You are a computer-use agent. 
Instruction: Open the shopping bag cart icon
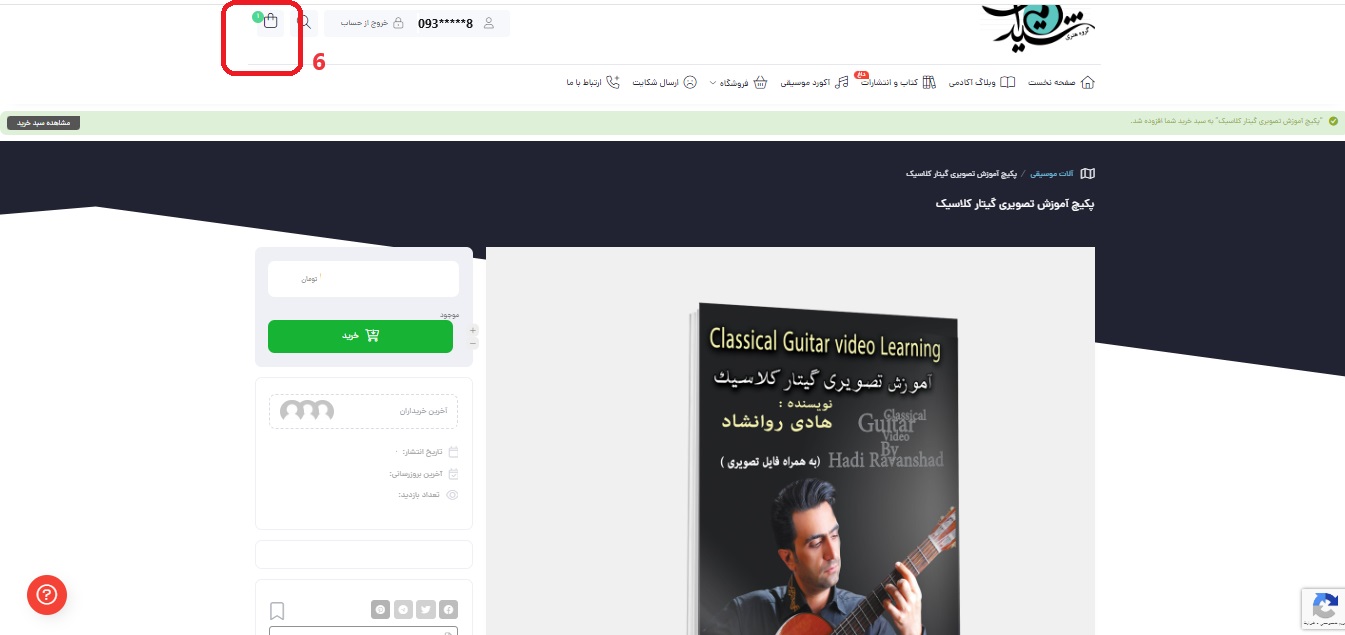(x=270, y=22)
